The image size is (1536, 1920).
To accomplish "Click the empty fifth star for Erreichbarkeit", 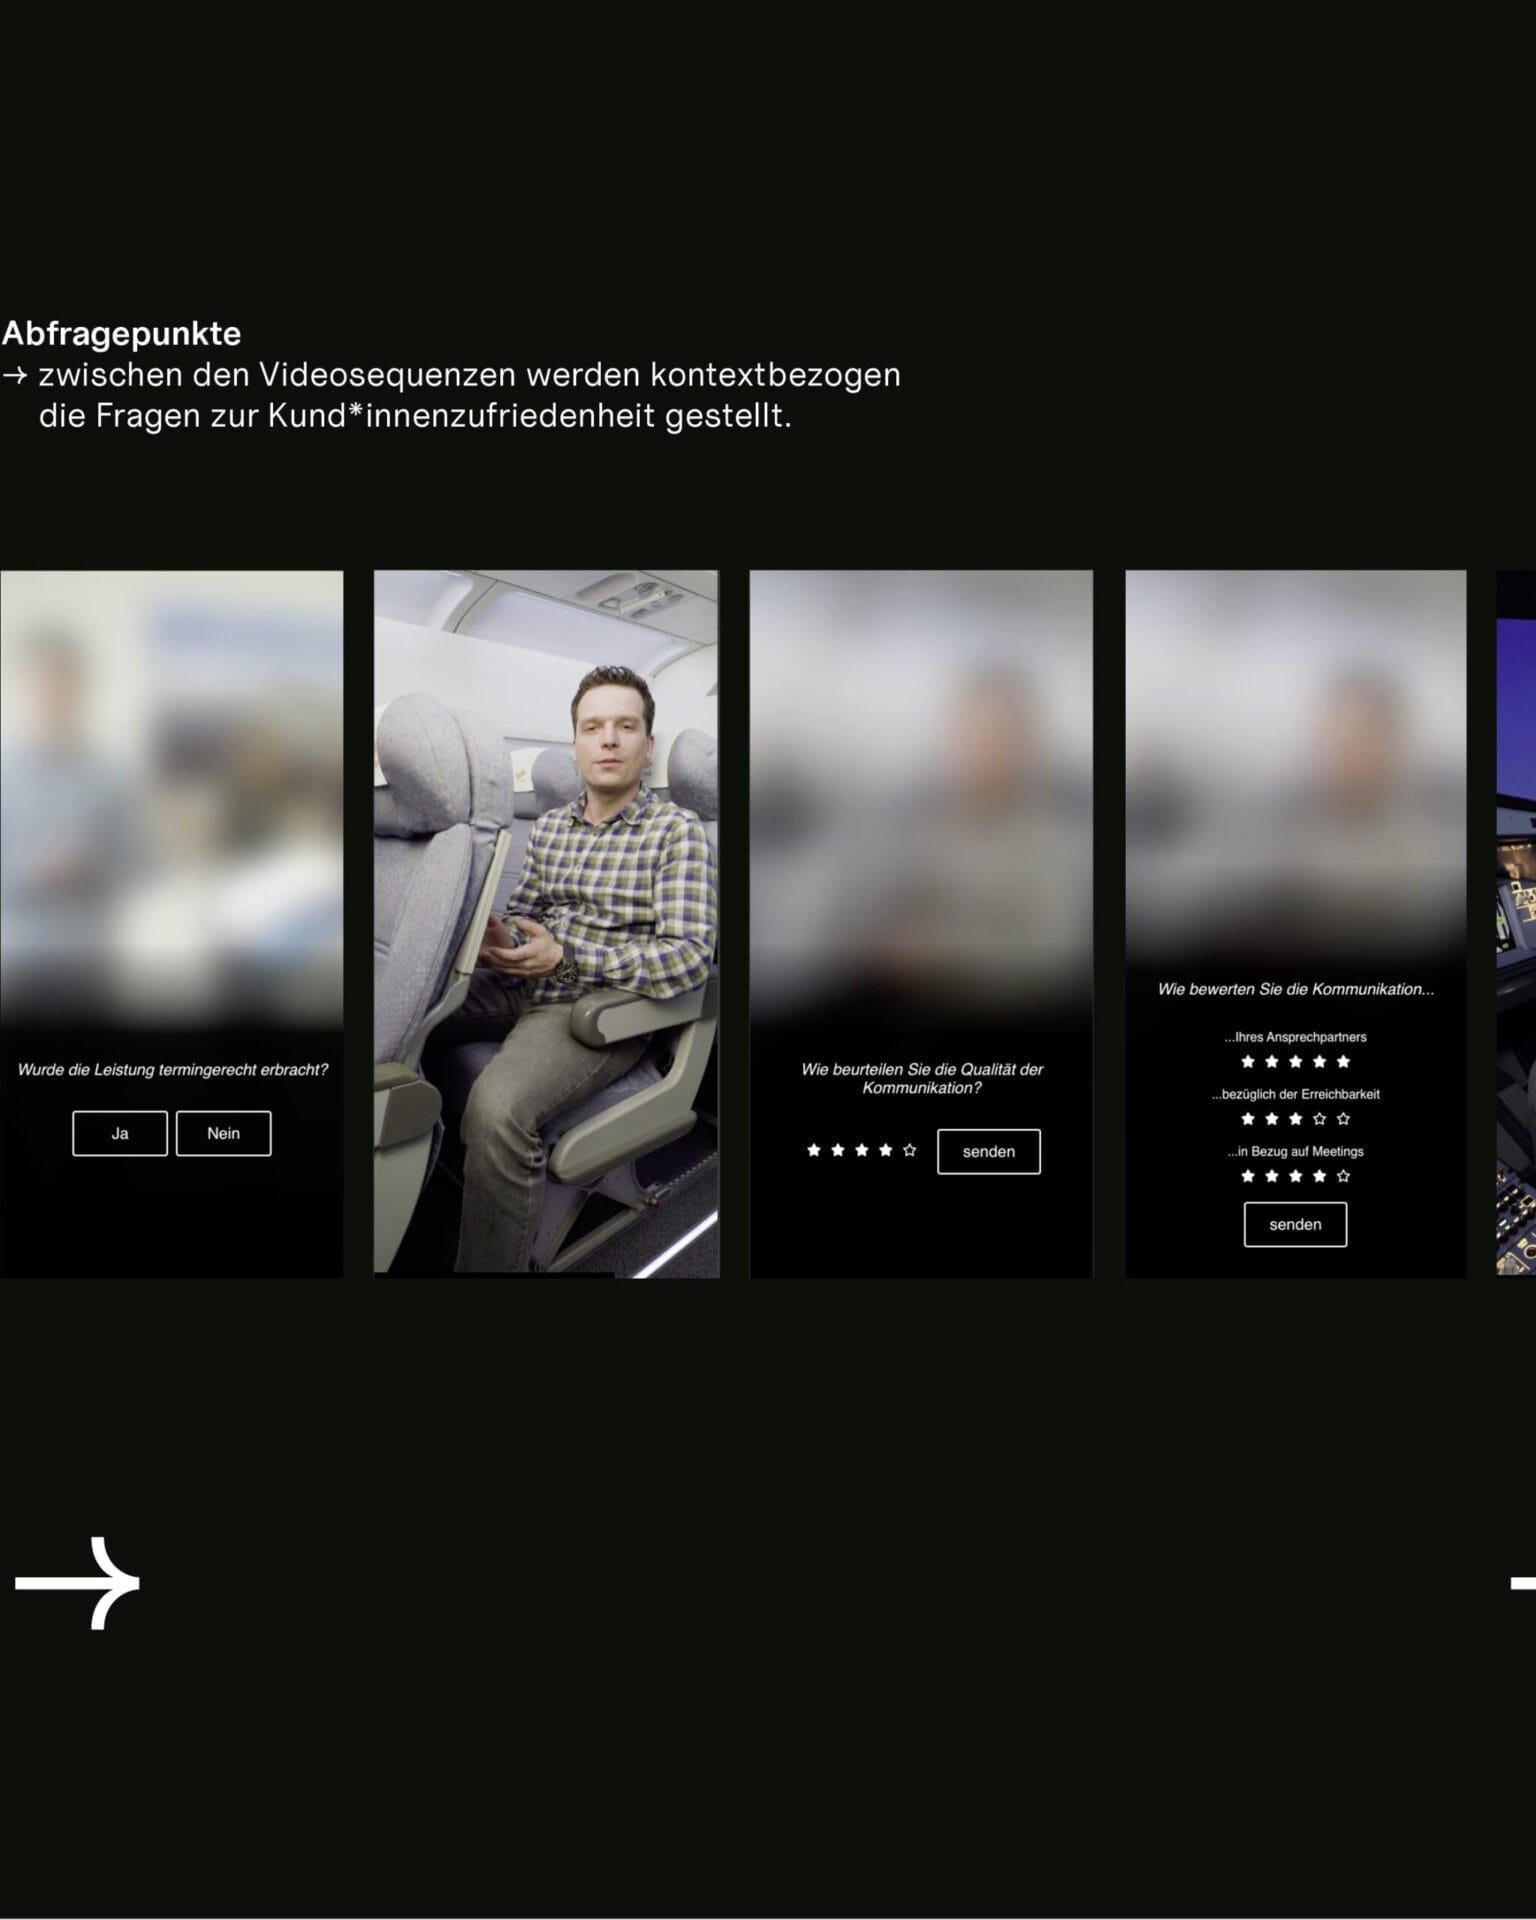I will tap(1343, 1119).
